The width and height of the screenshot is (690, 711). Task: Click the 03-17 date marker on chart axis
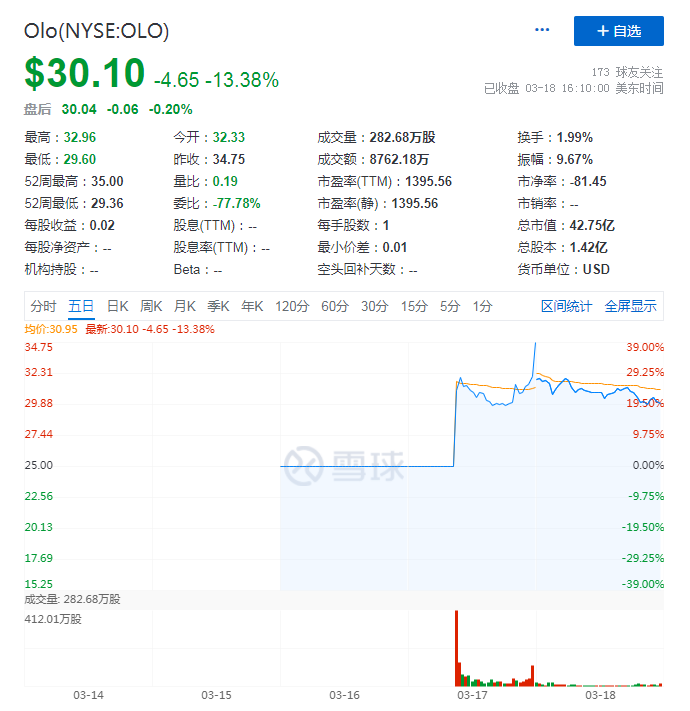(x=472, y=695)
